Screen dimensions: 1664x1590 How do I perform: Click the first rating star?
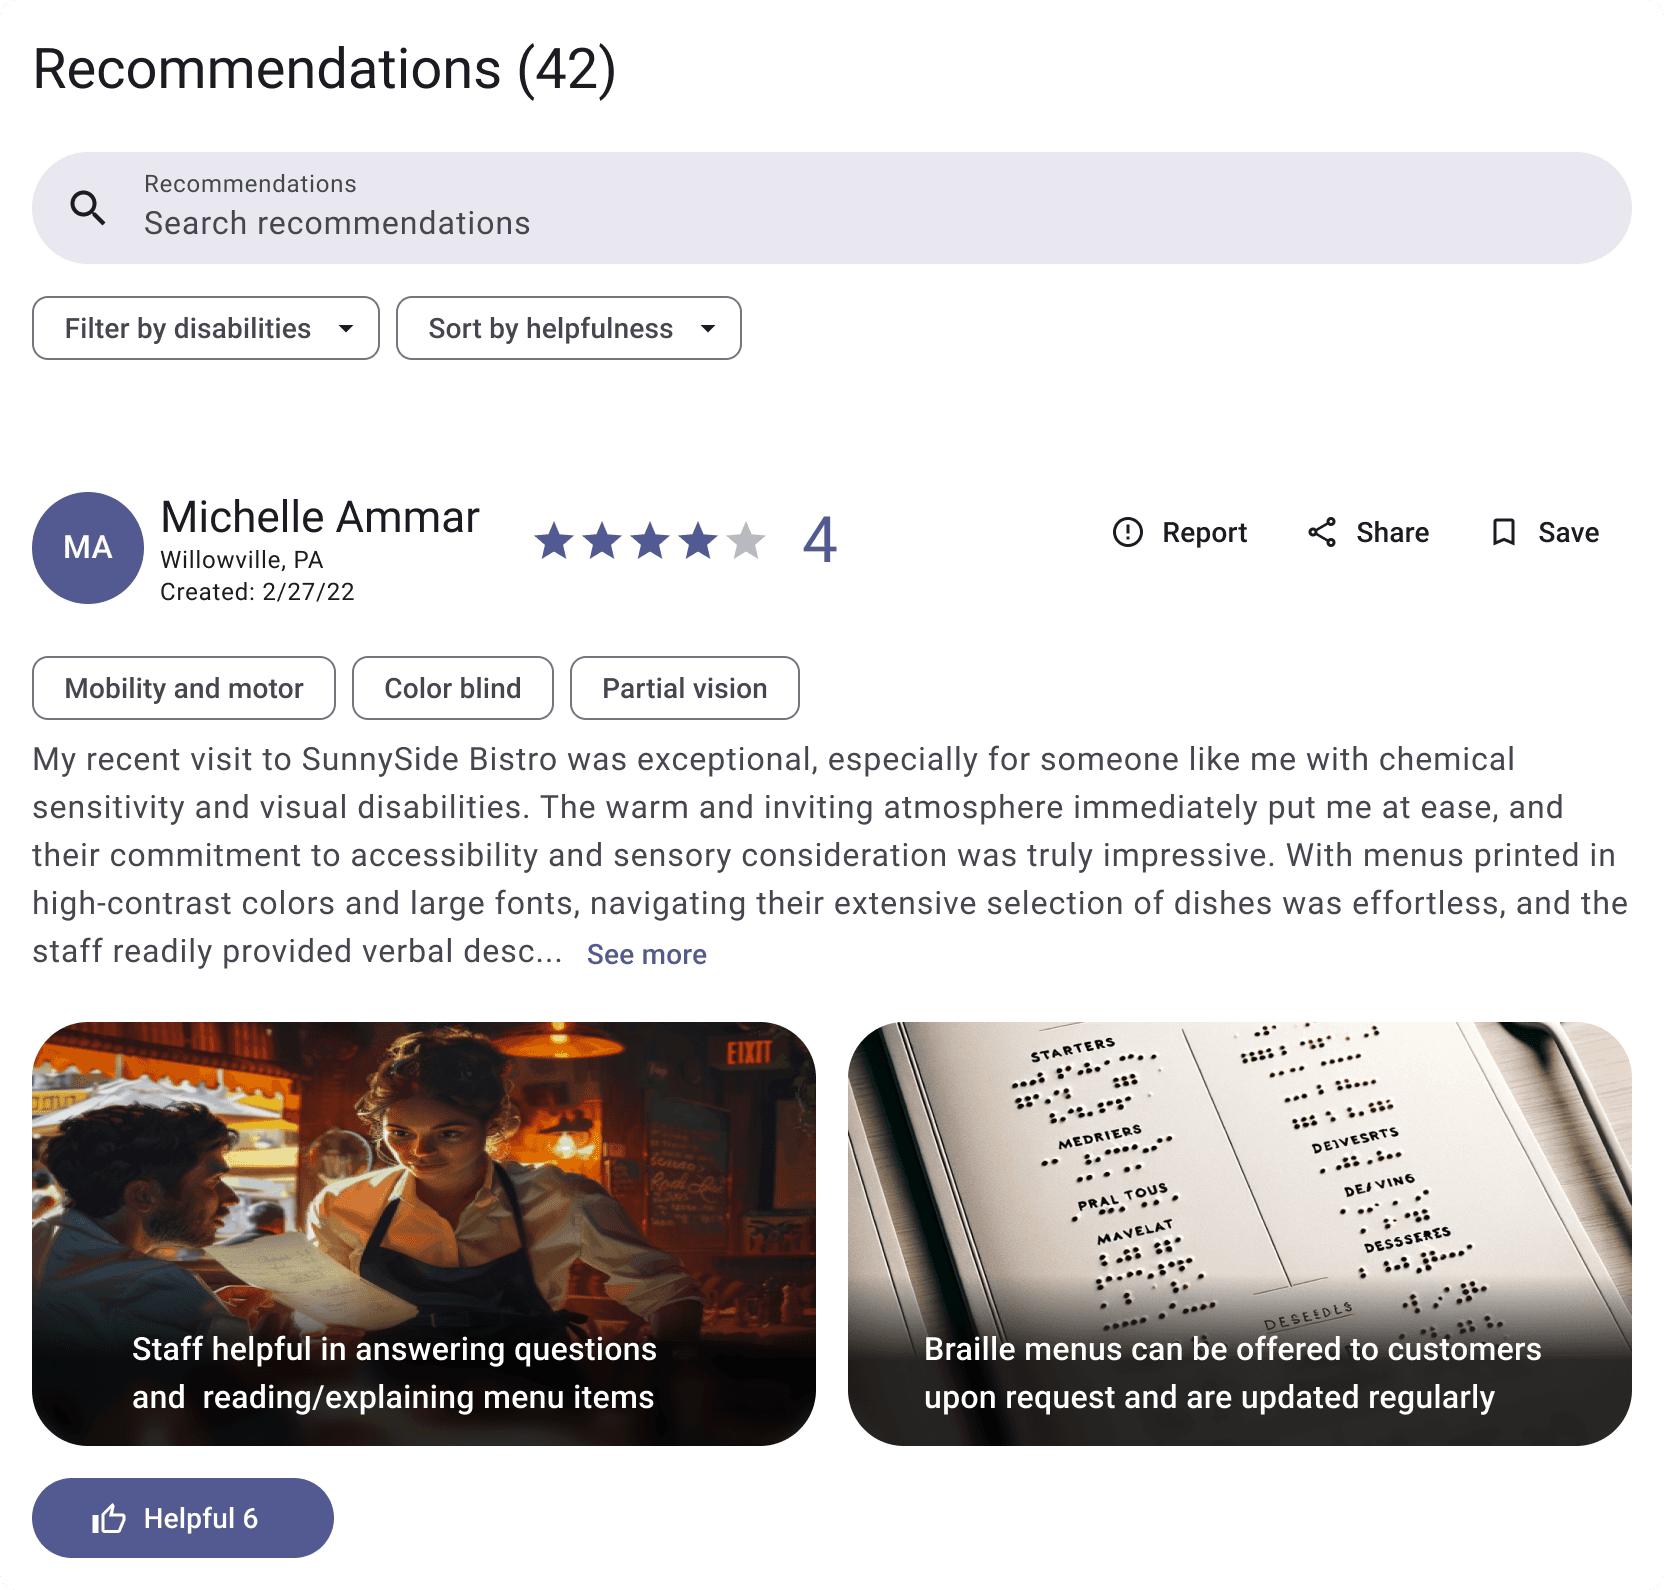pos(554,541)
